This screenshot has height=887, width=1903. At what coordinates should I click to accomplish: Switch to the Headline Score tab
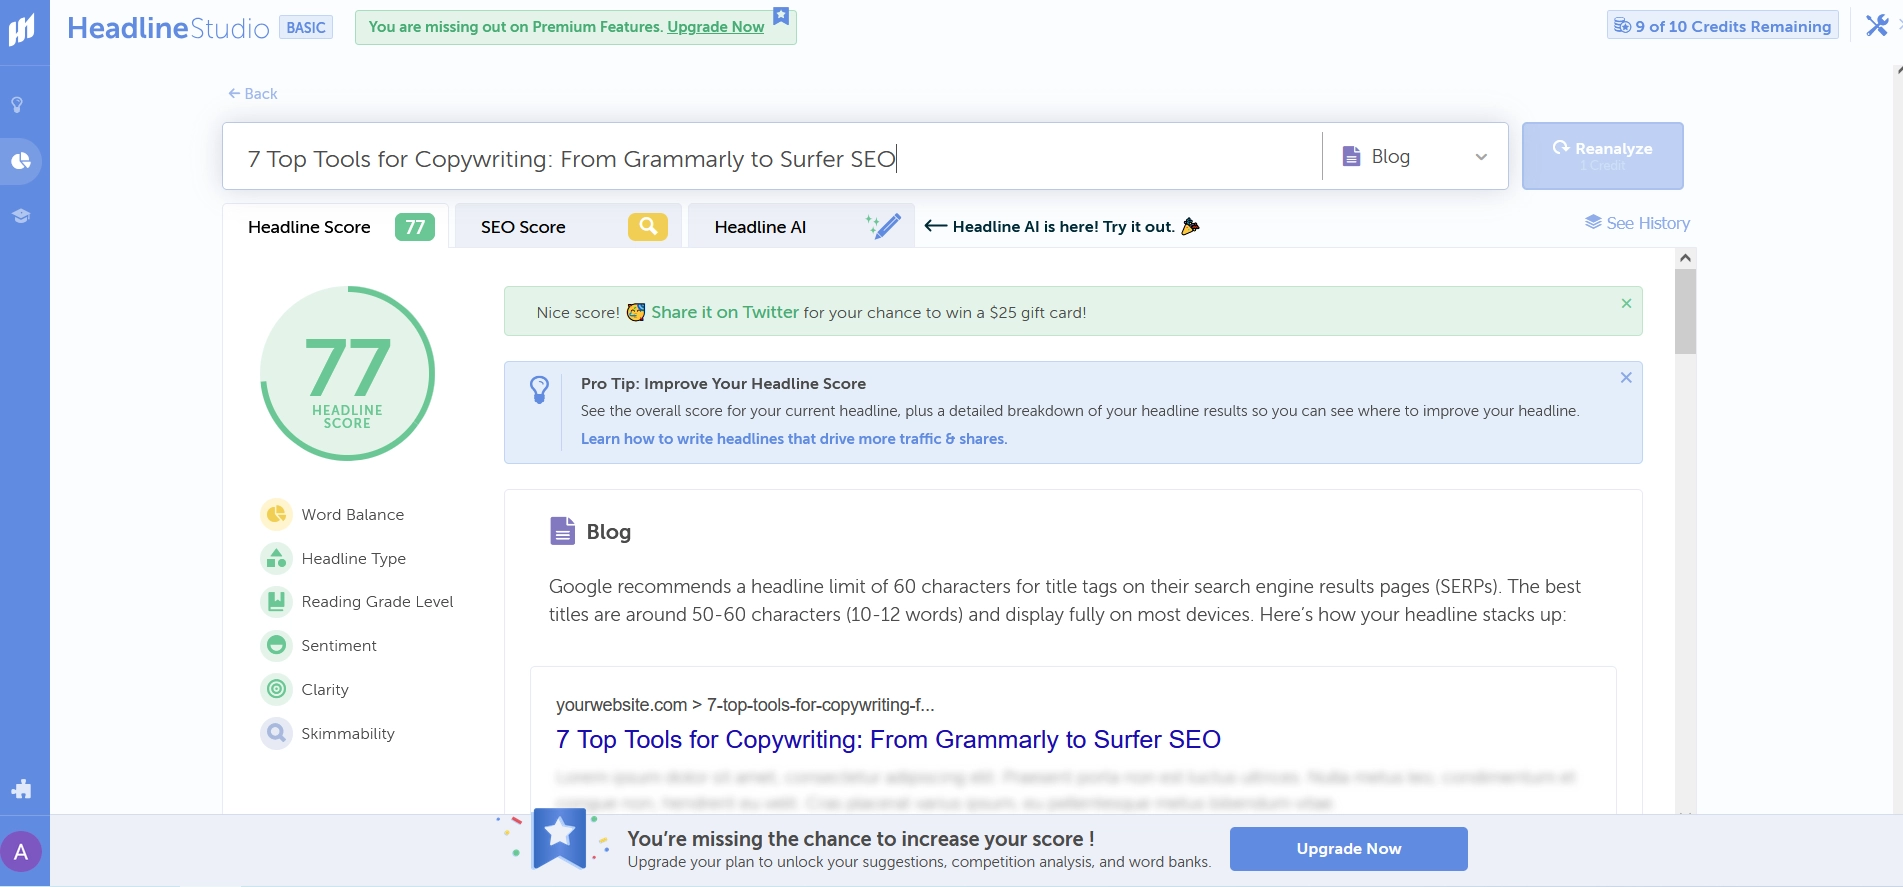tap(336, 227)
